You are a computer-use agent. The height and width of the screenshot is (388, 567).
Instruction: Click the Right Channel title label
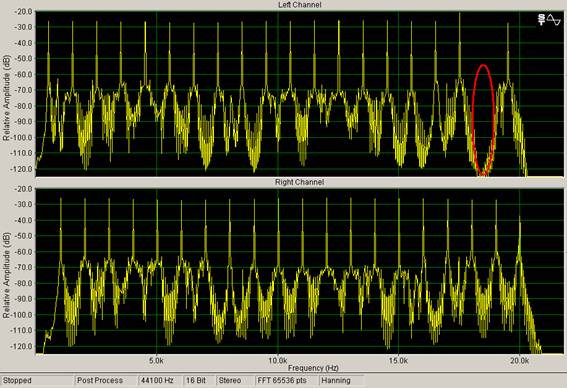click(299, 182)
